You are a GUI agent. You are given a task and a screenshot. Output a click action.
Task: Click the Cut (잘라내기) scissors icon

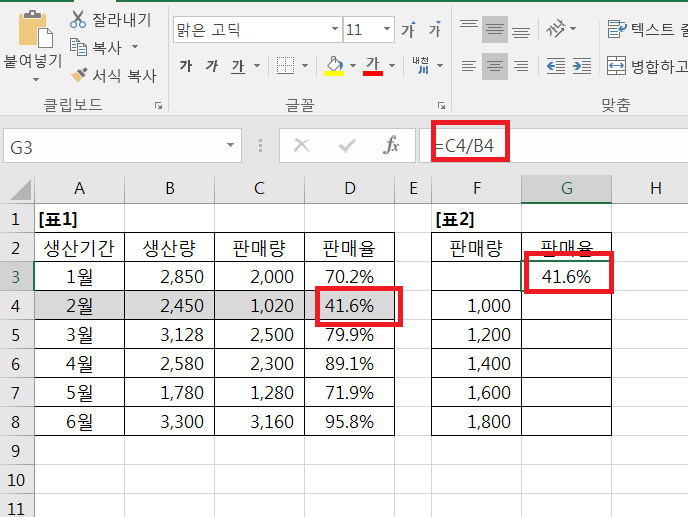78,19
